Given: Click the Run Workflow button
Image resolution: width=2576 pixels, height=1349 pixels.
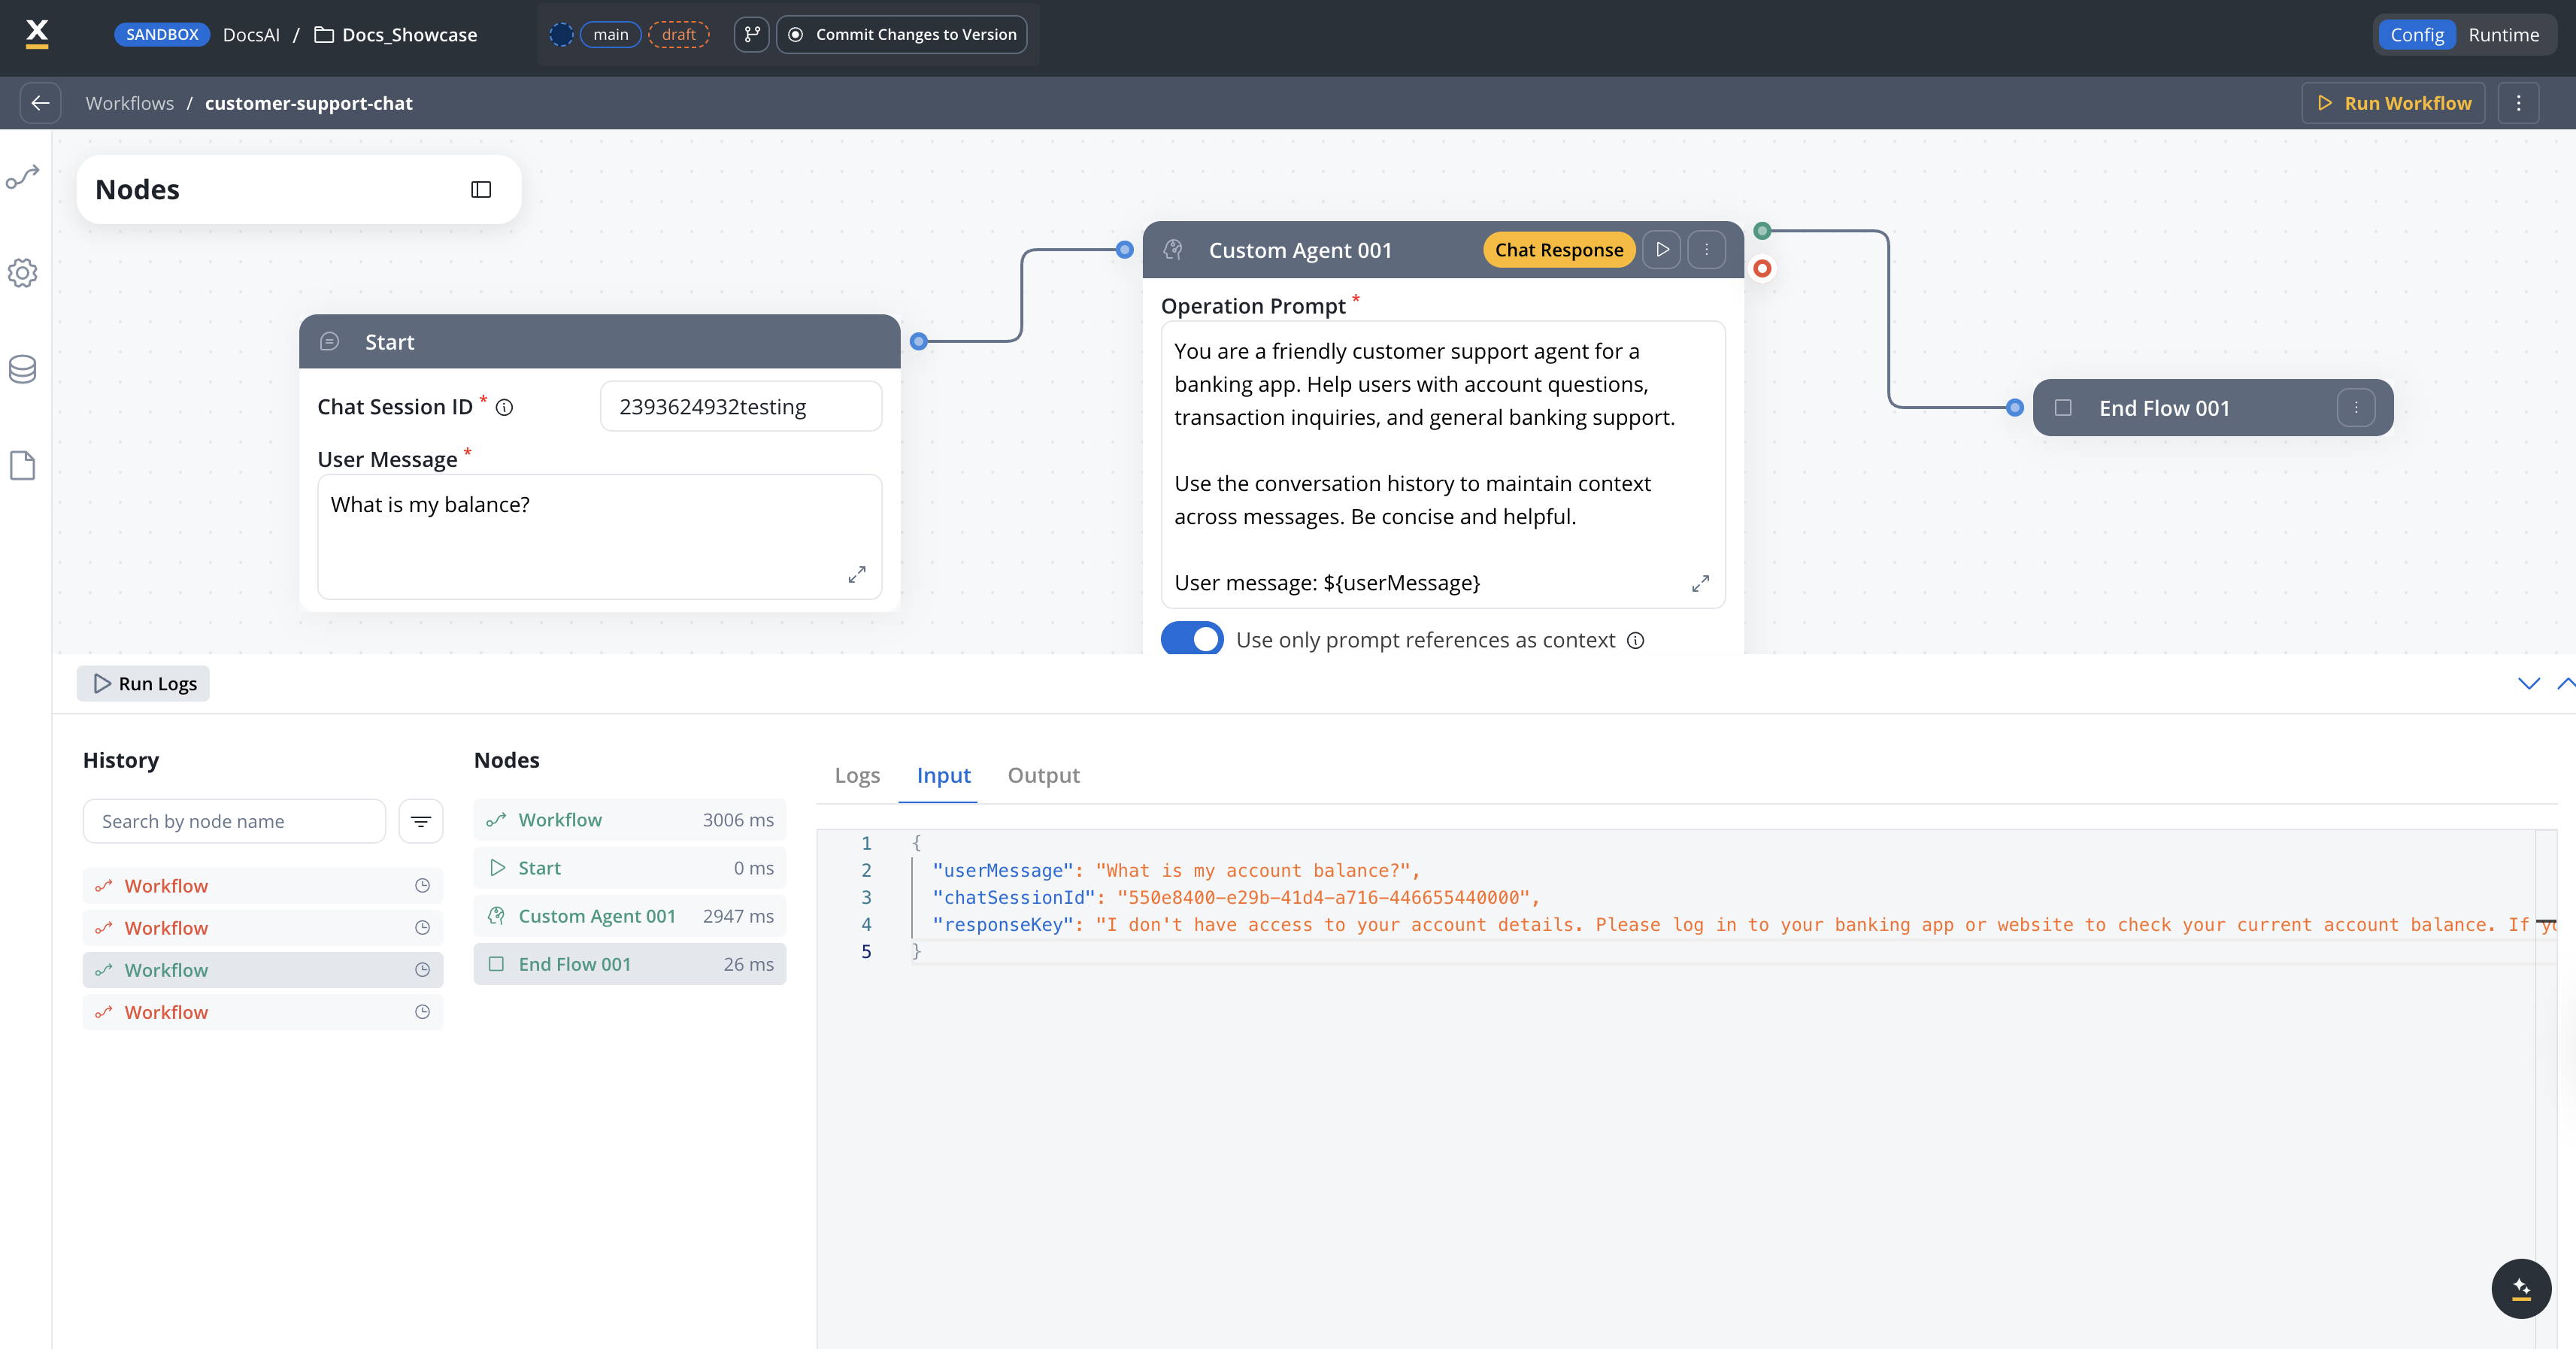Looking at the screenshot, I should point(2393,103).
